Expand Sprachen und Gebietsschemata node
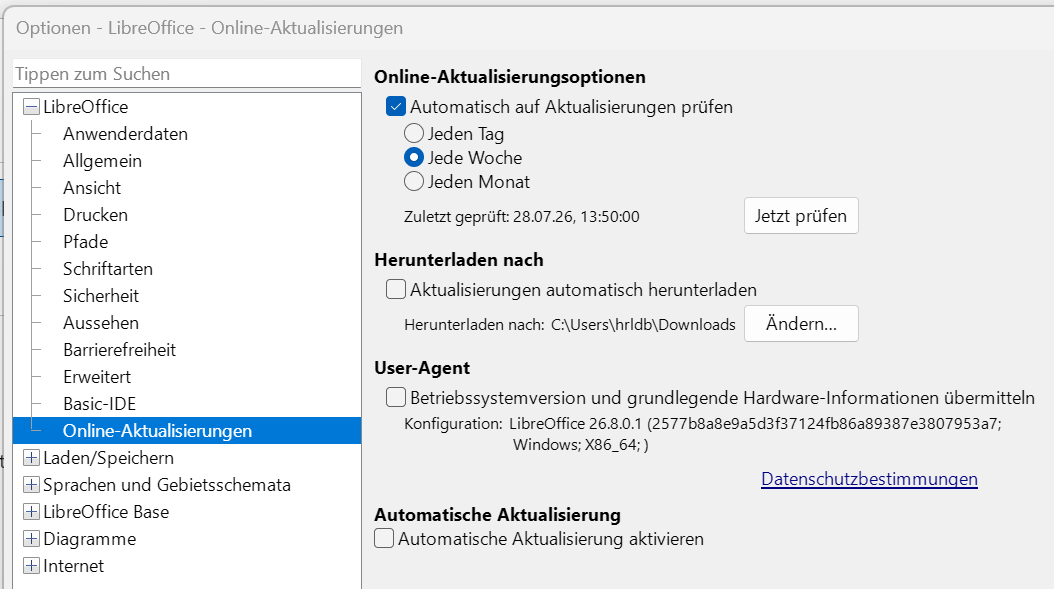Screen dimensions: 1054x589 pyautogui.click(x=31, y=485)
